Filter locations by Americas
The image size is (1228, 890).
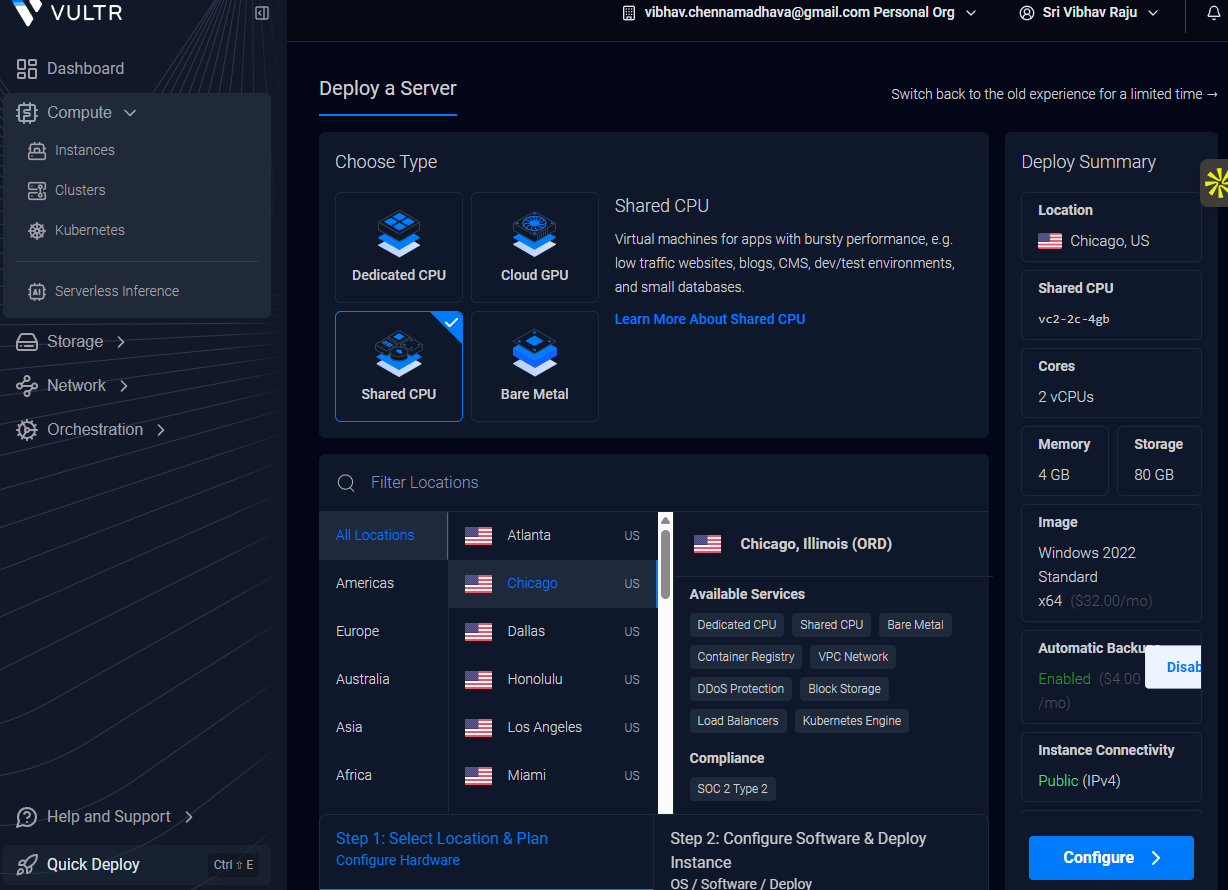coord(383,583)
